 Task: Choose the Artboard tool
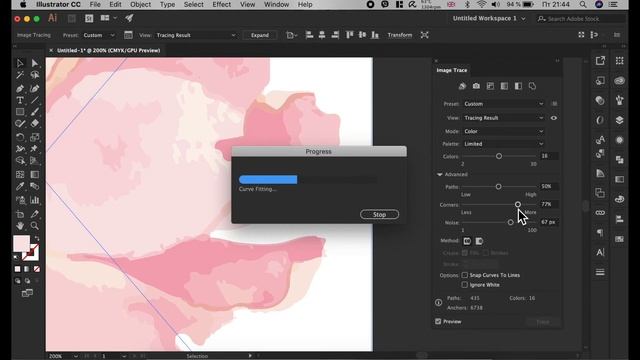click(20, 214)
